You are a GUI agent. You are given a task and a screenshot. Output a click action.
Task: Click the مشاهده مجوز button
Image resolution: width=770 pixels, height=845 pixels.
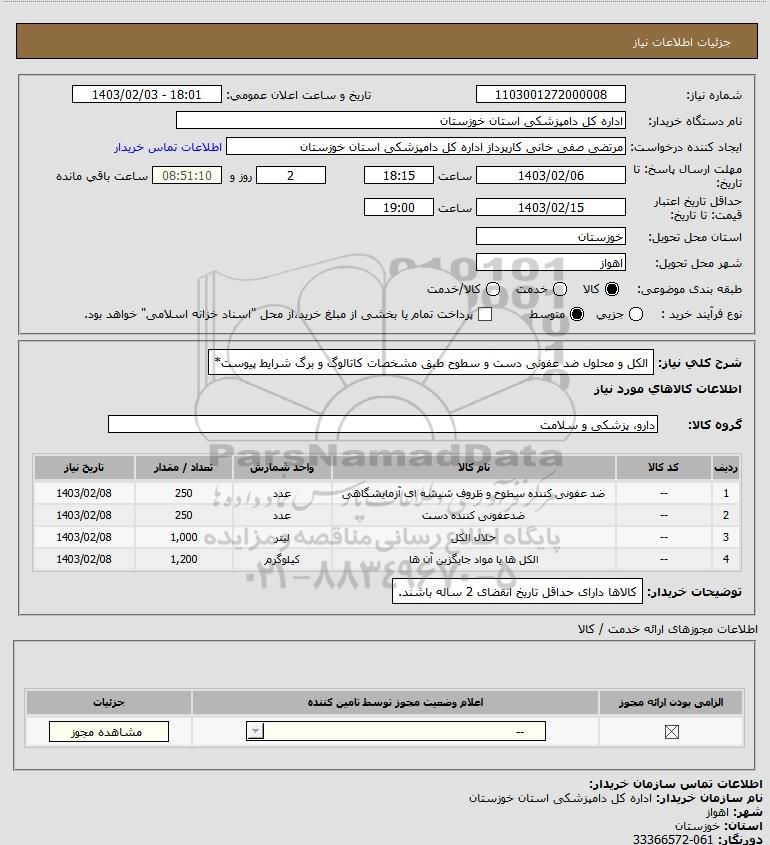point(108,732)
